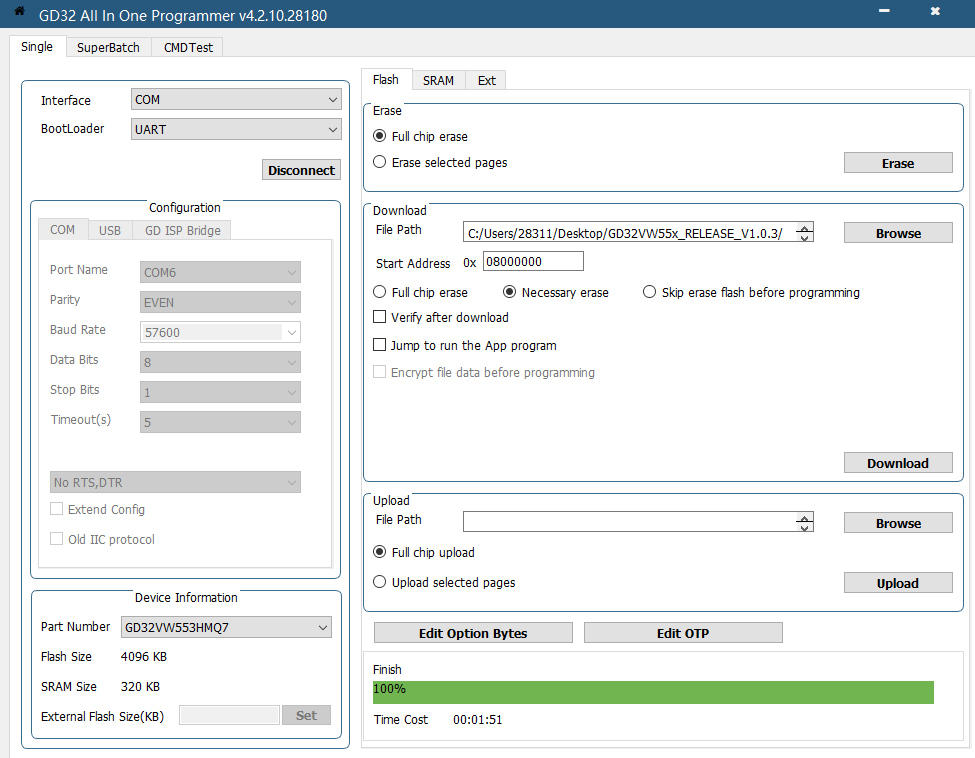
Task: Expand the Timeout(s) dropdown
Action: pos(220,422)
